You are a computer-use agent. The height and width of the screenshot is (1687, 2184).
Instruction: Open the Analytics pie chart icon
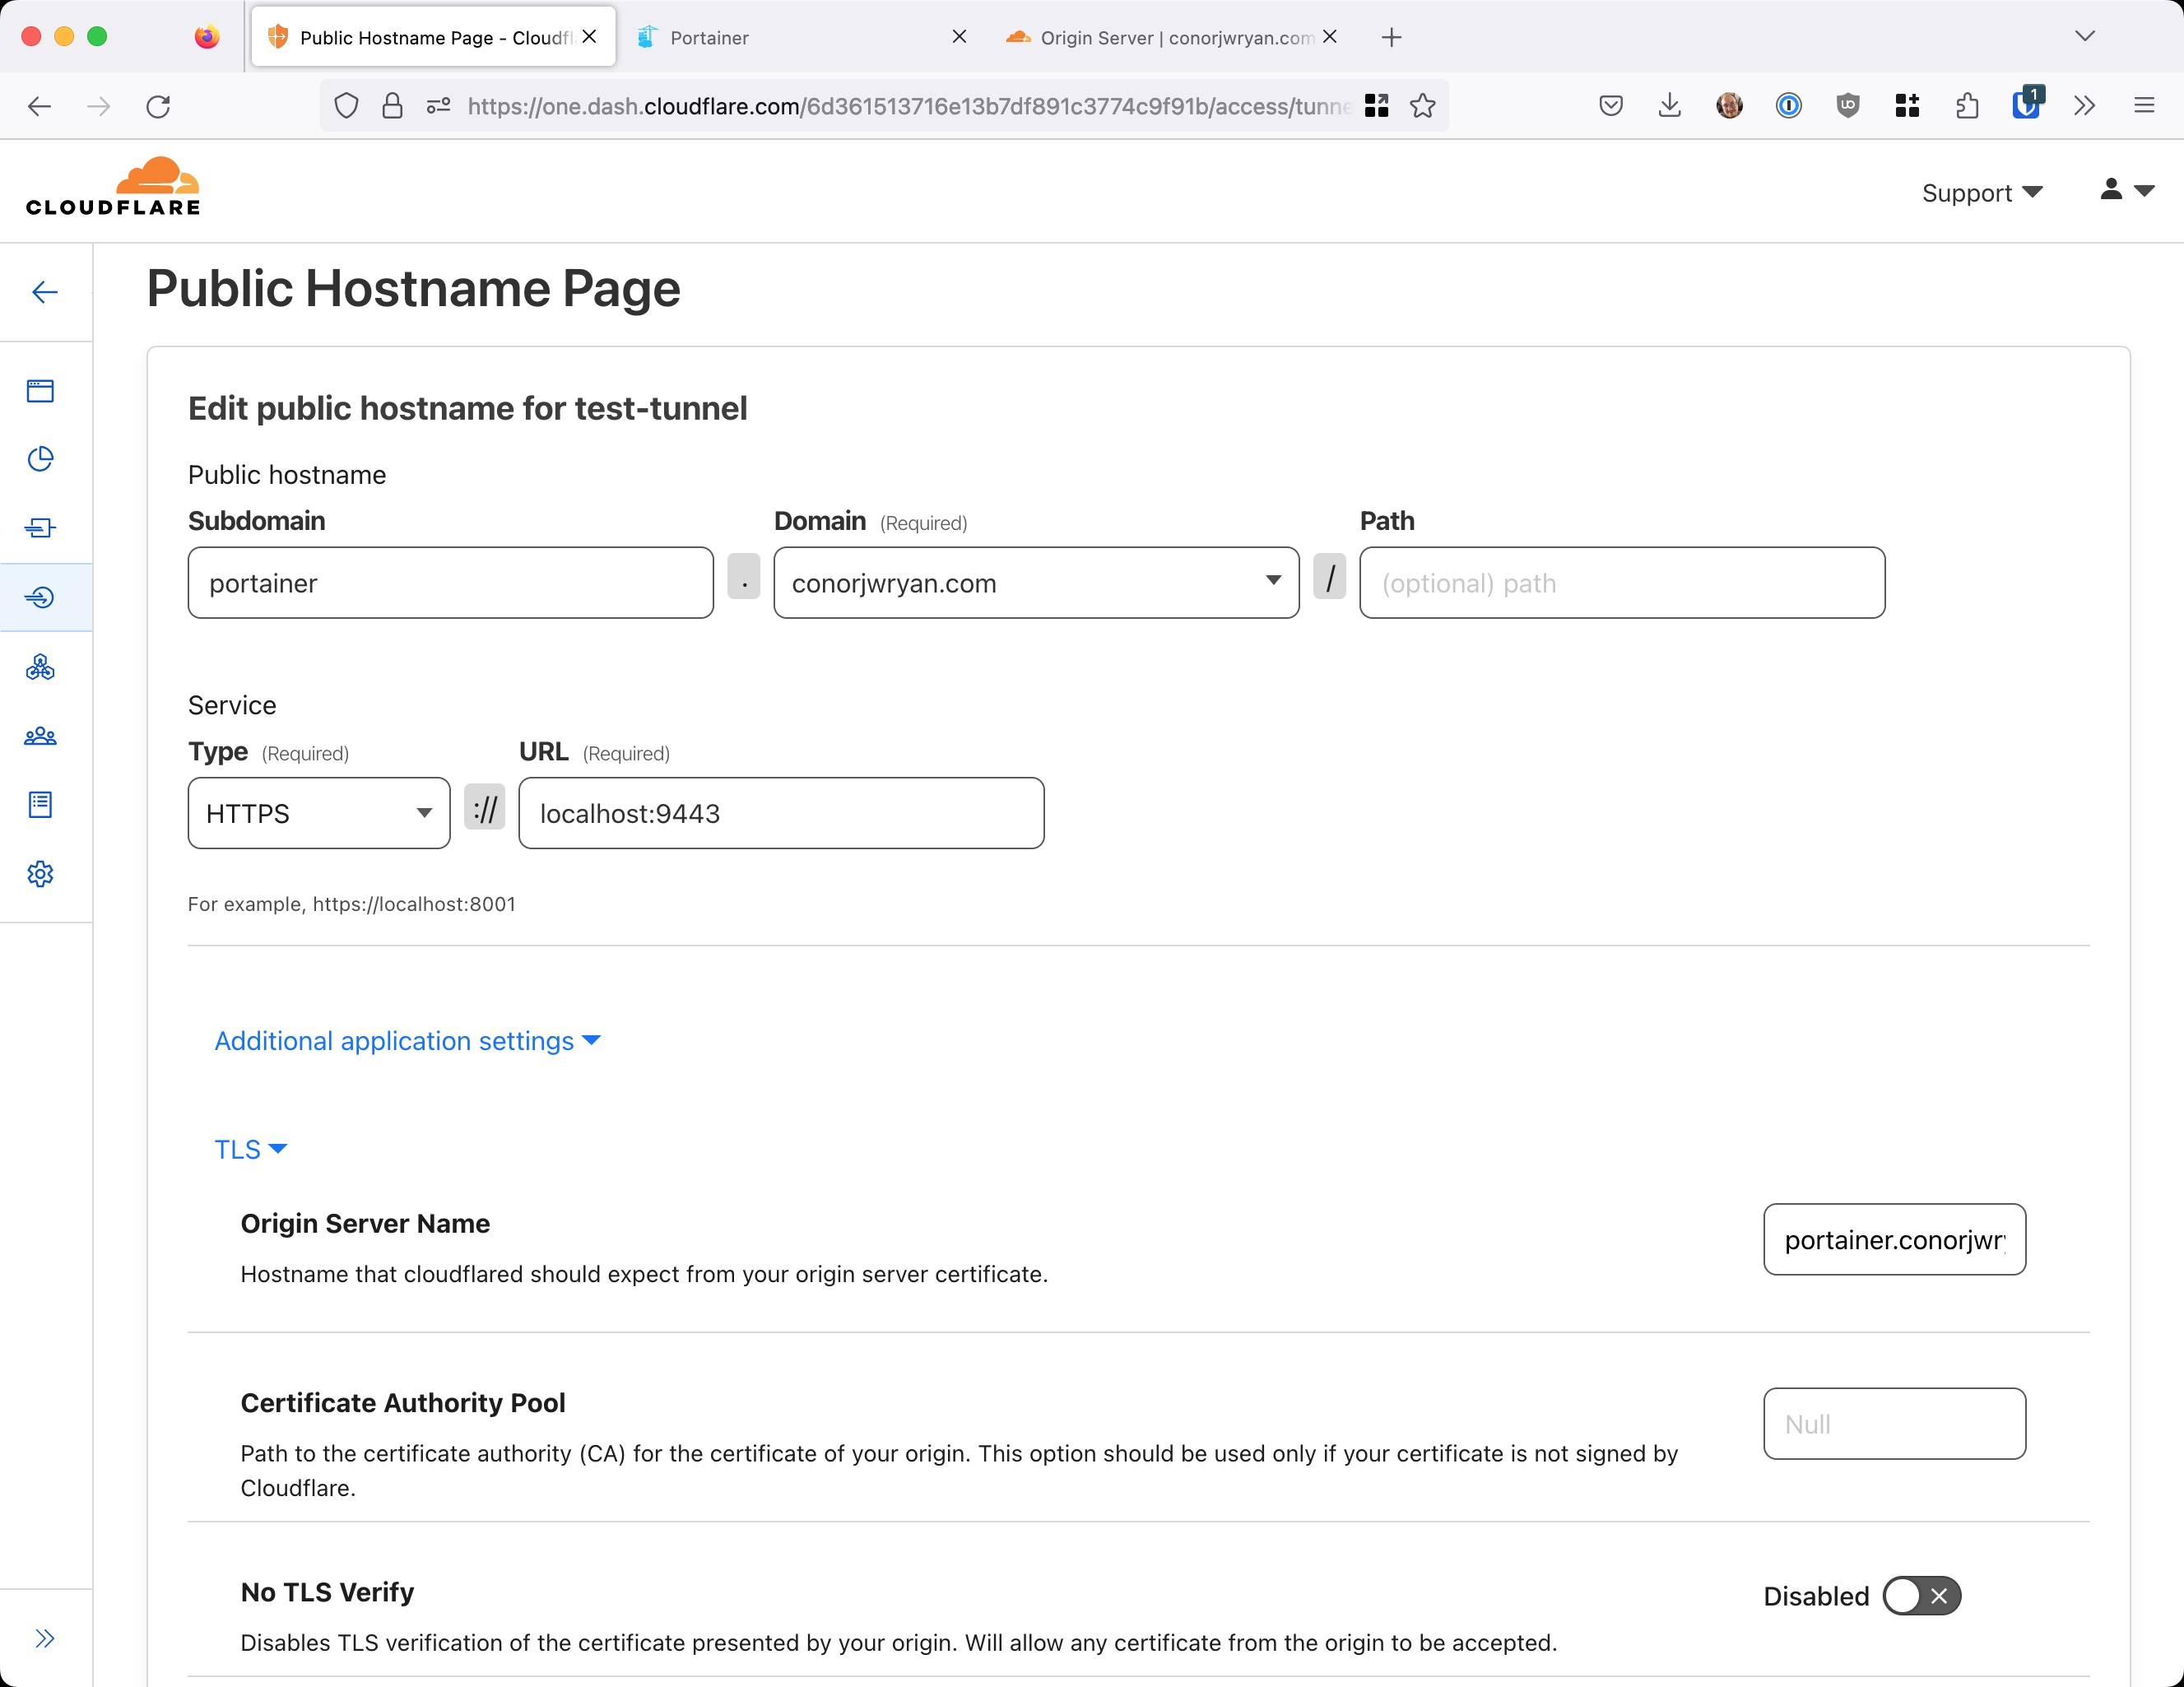[x=40, y=459]
